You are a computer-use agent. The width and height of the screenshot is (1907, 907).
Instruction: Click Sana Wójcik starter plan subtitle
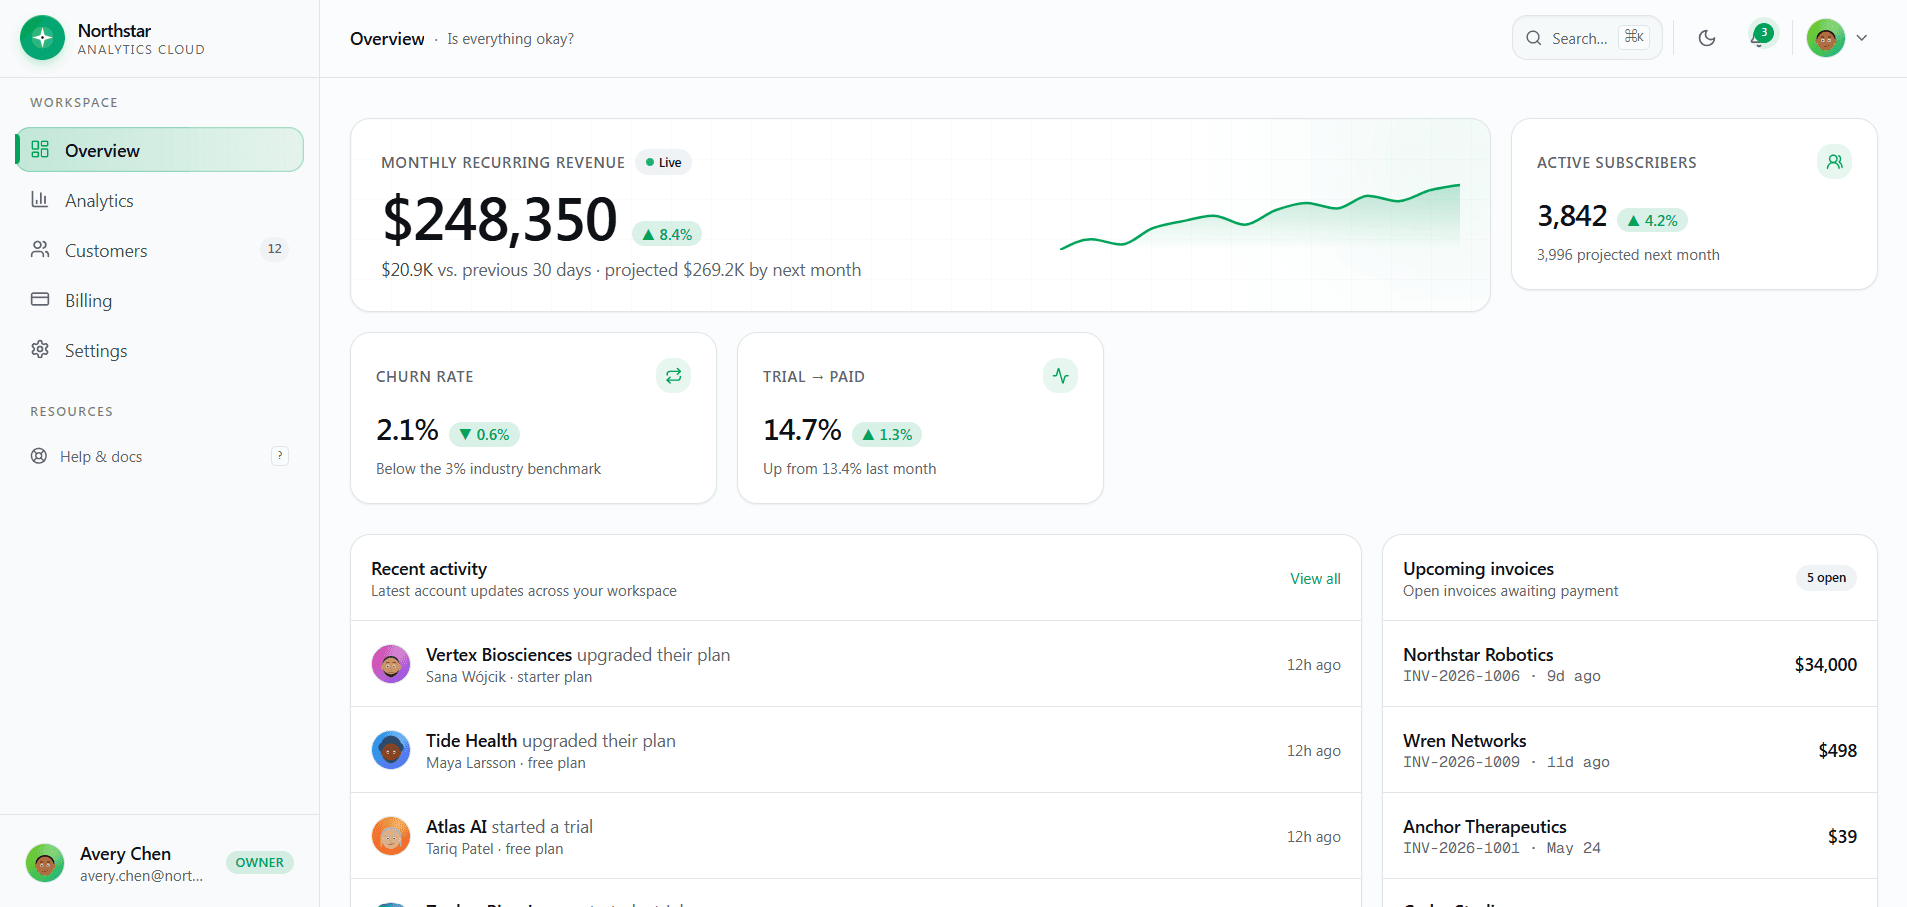(509, 677)
